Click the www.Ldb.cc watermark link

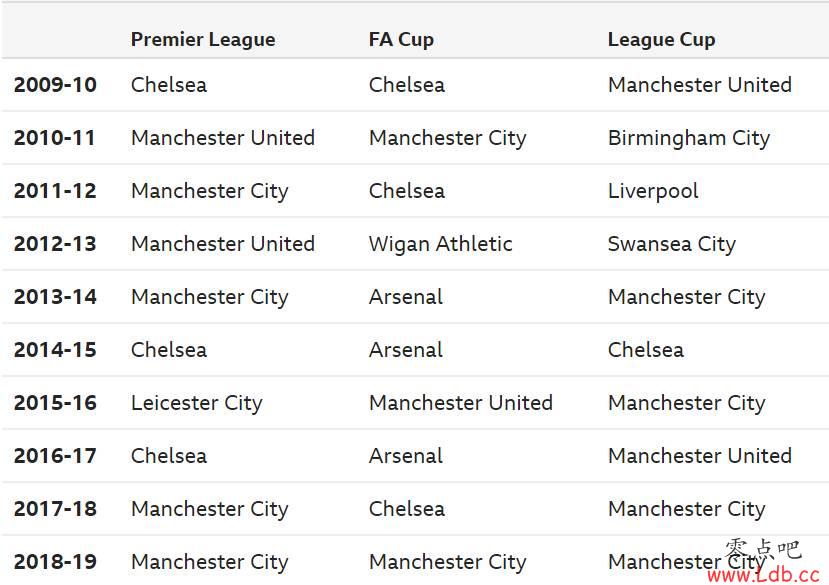[x=763, y=574]
